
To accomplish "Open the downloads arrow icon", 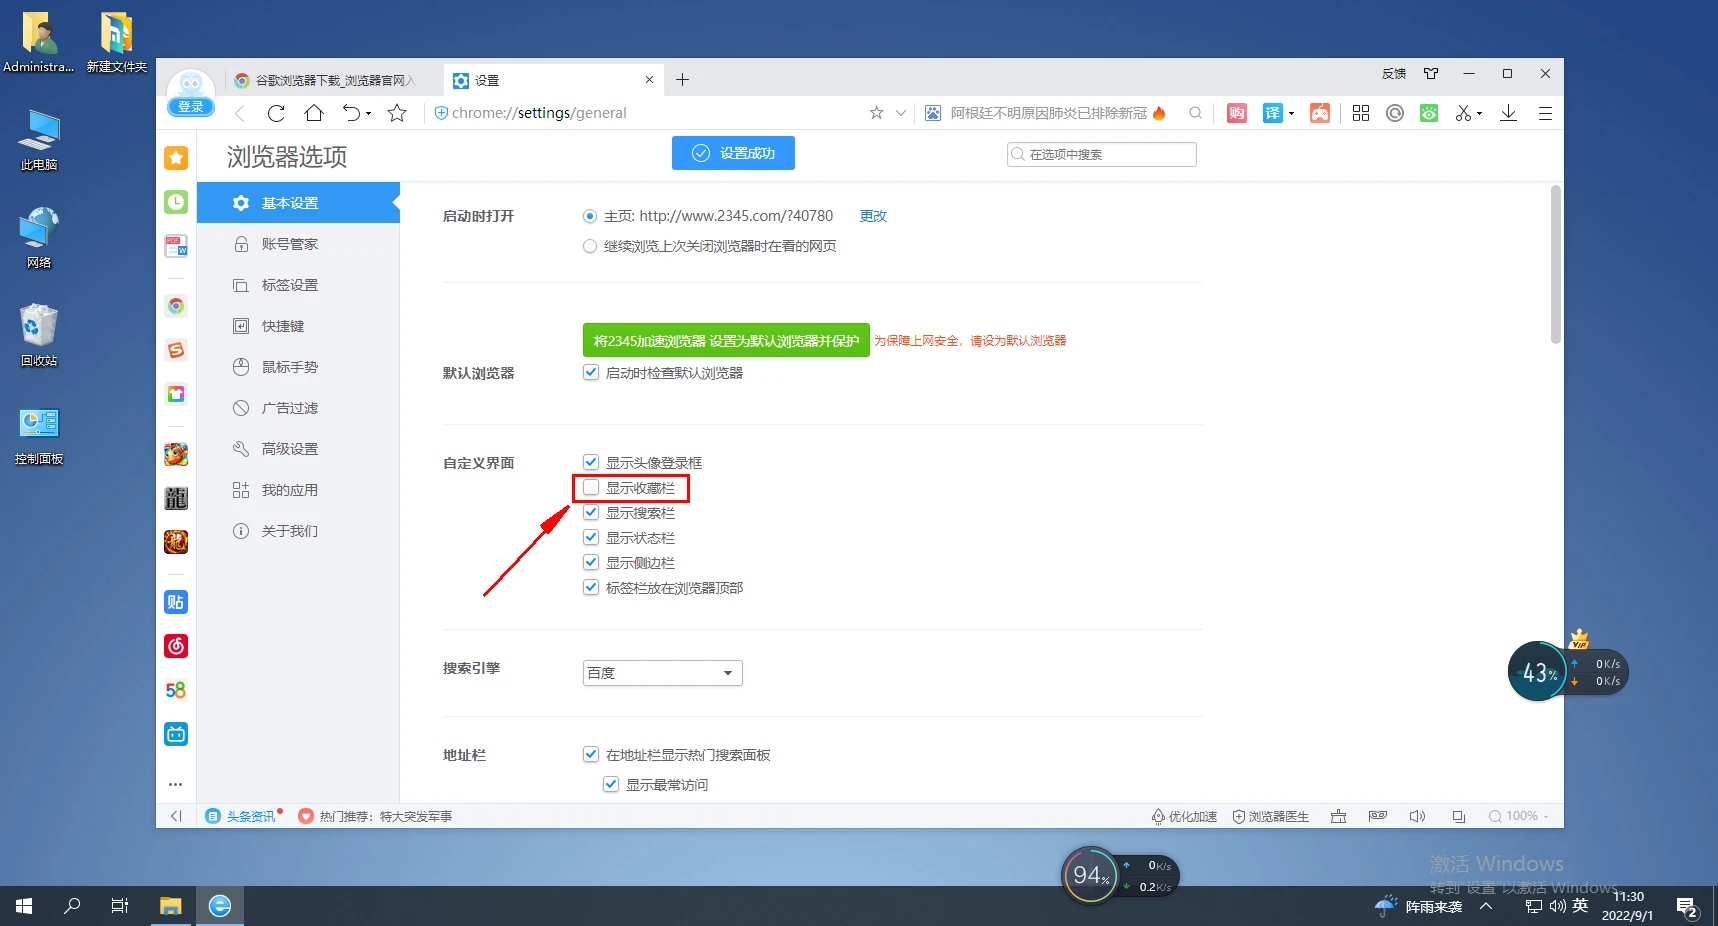I will pos(1508,113).
